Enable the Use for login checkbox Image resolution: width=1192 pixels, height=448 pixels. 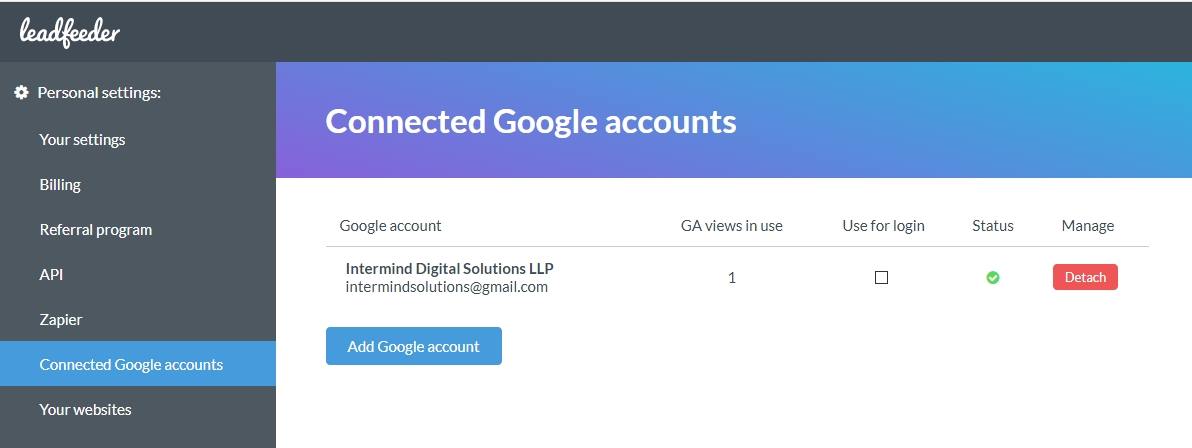click(x=881, y=278)
